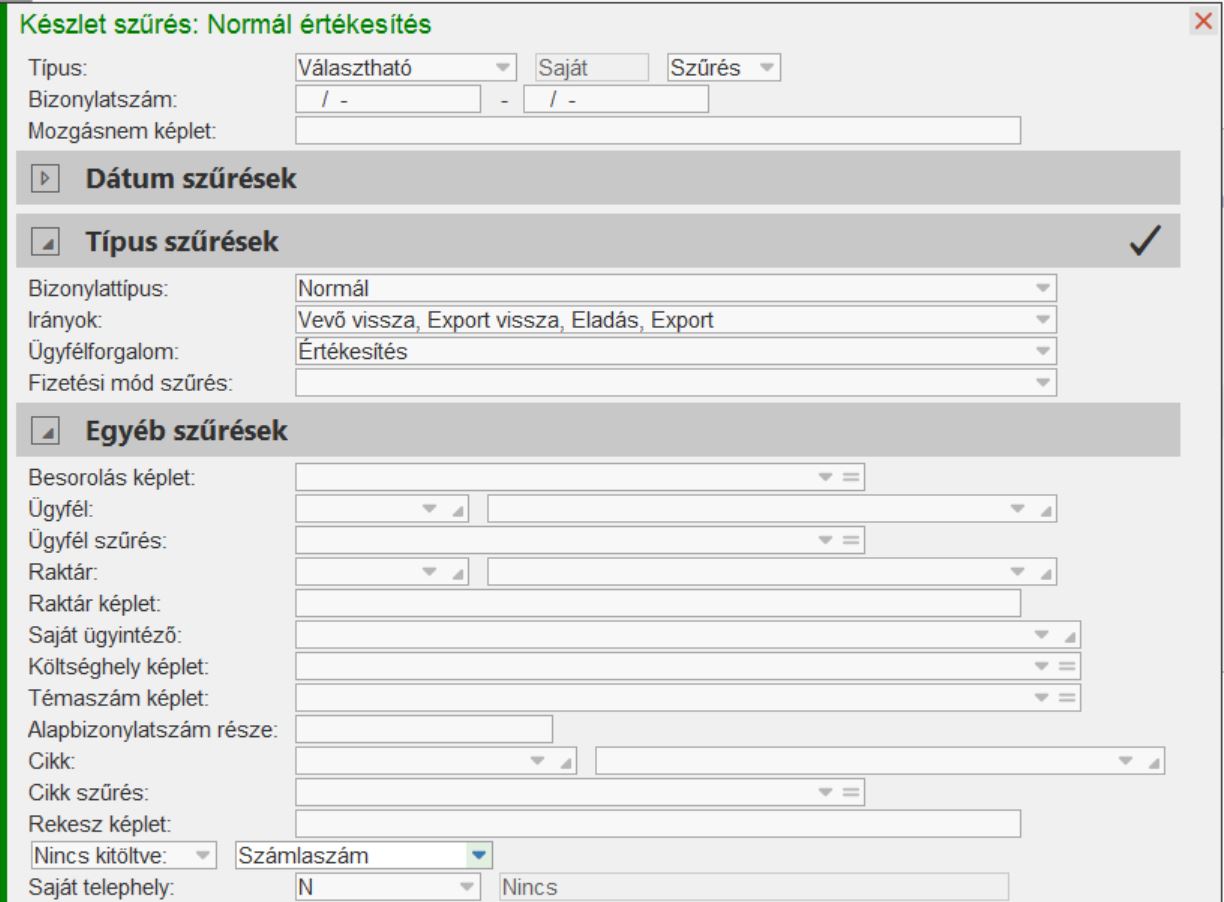Click the lookup triangle of Cikk code field
This screenshot has width=1224, height=902.
click(x=566, y=761)
